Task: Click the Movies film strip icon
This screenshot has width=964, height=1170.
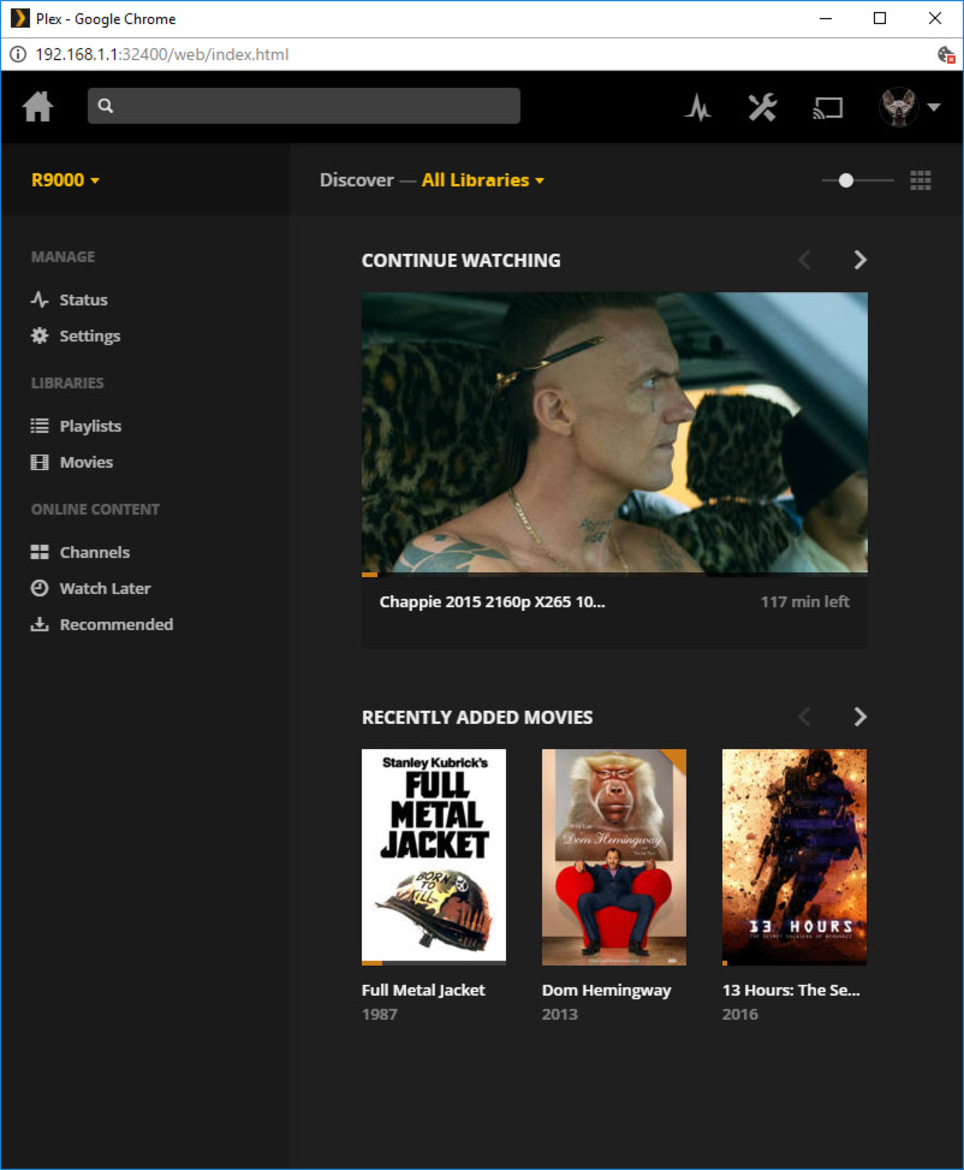Action: (x=40, y=462)
